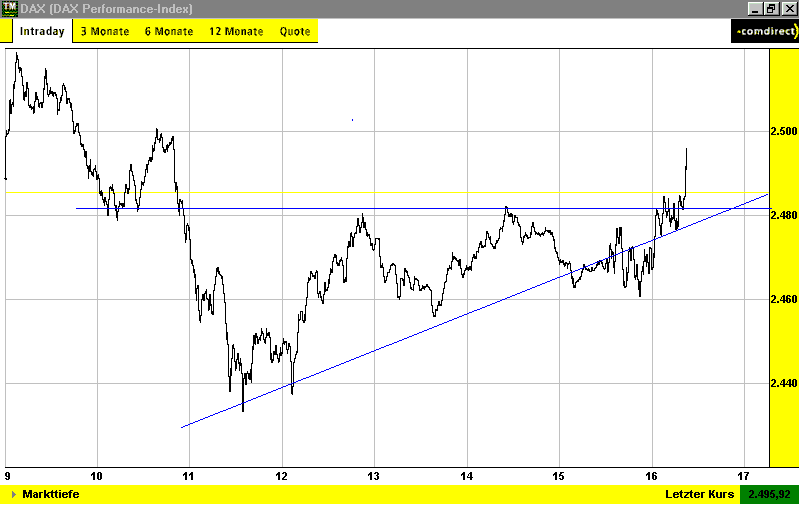
Task: Close the DAX chart window
Action: [x=788, y=9]
